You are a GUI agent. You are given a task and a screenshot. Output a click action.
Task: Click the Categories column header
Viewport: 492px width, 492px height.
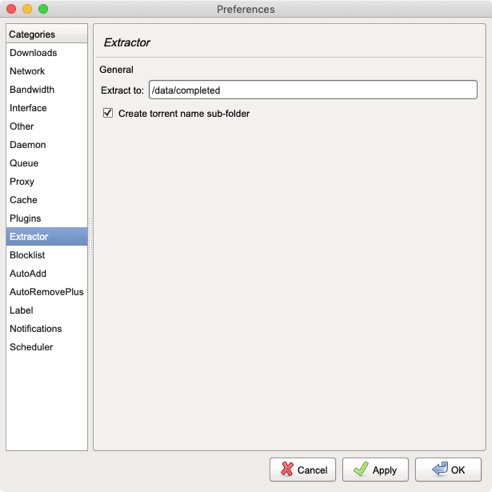point(47,34)
